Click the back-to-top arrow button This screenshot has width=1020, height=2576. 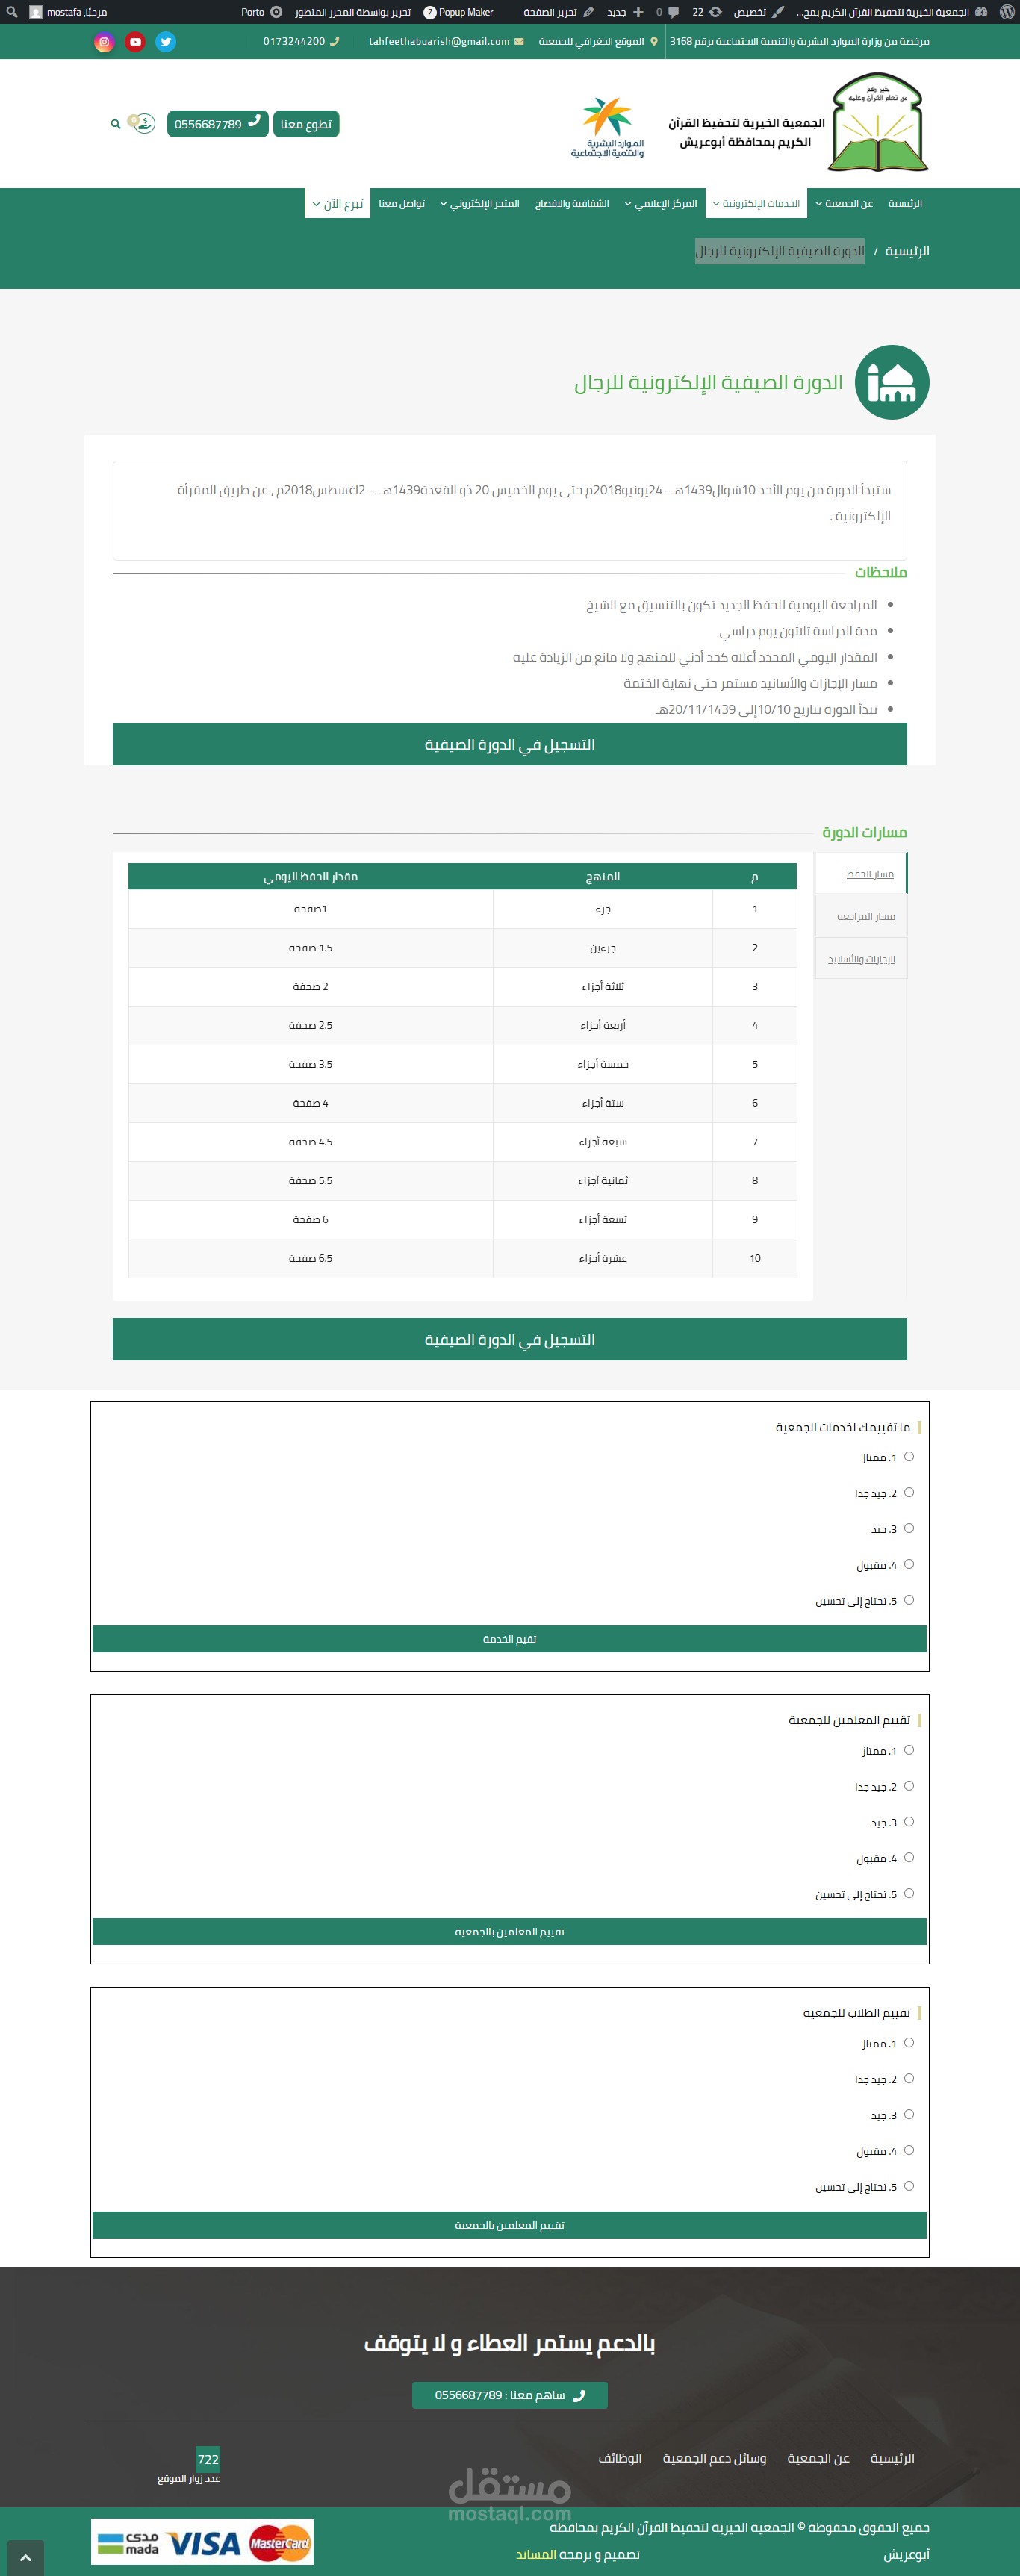[x=25, y=2558]
